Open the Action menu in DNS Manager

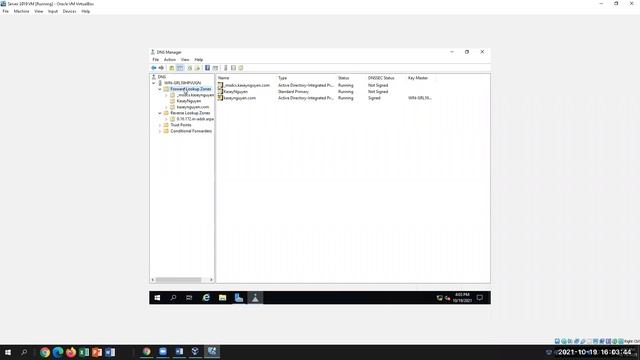coord(170,60)
